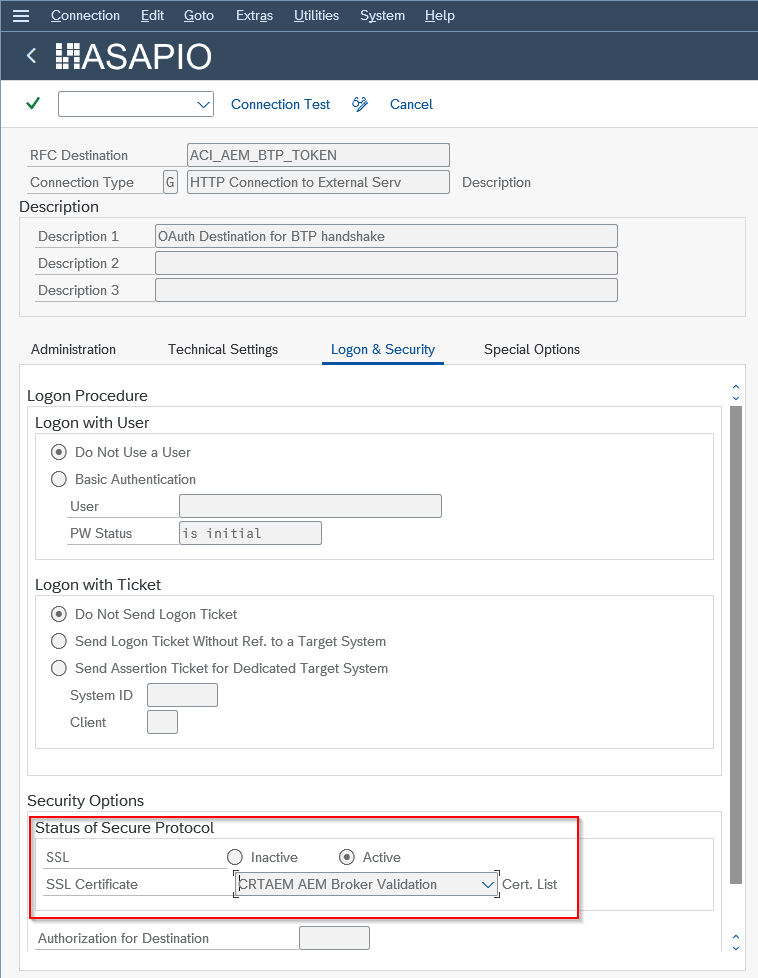Click the Authorization for Destination field
Viewport: 758px width, 978px height.
[334, 938]
